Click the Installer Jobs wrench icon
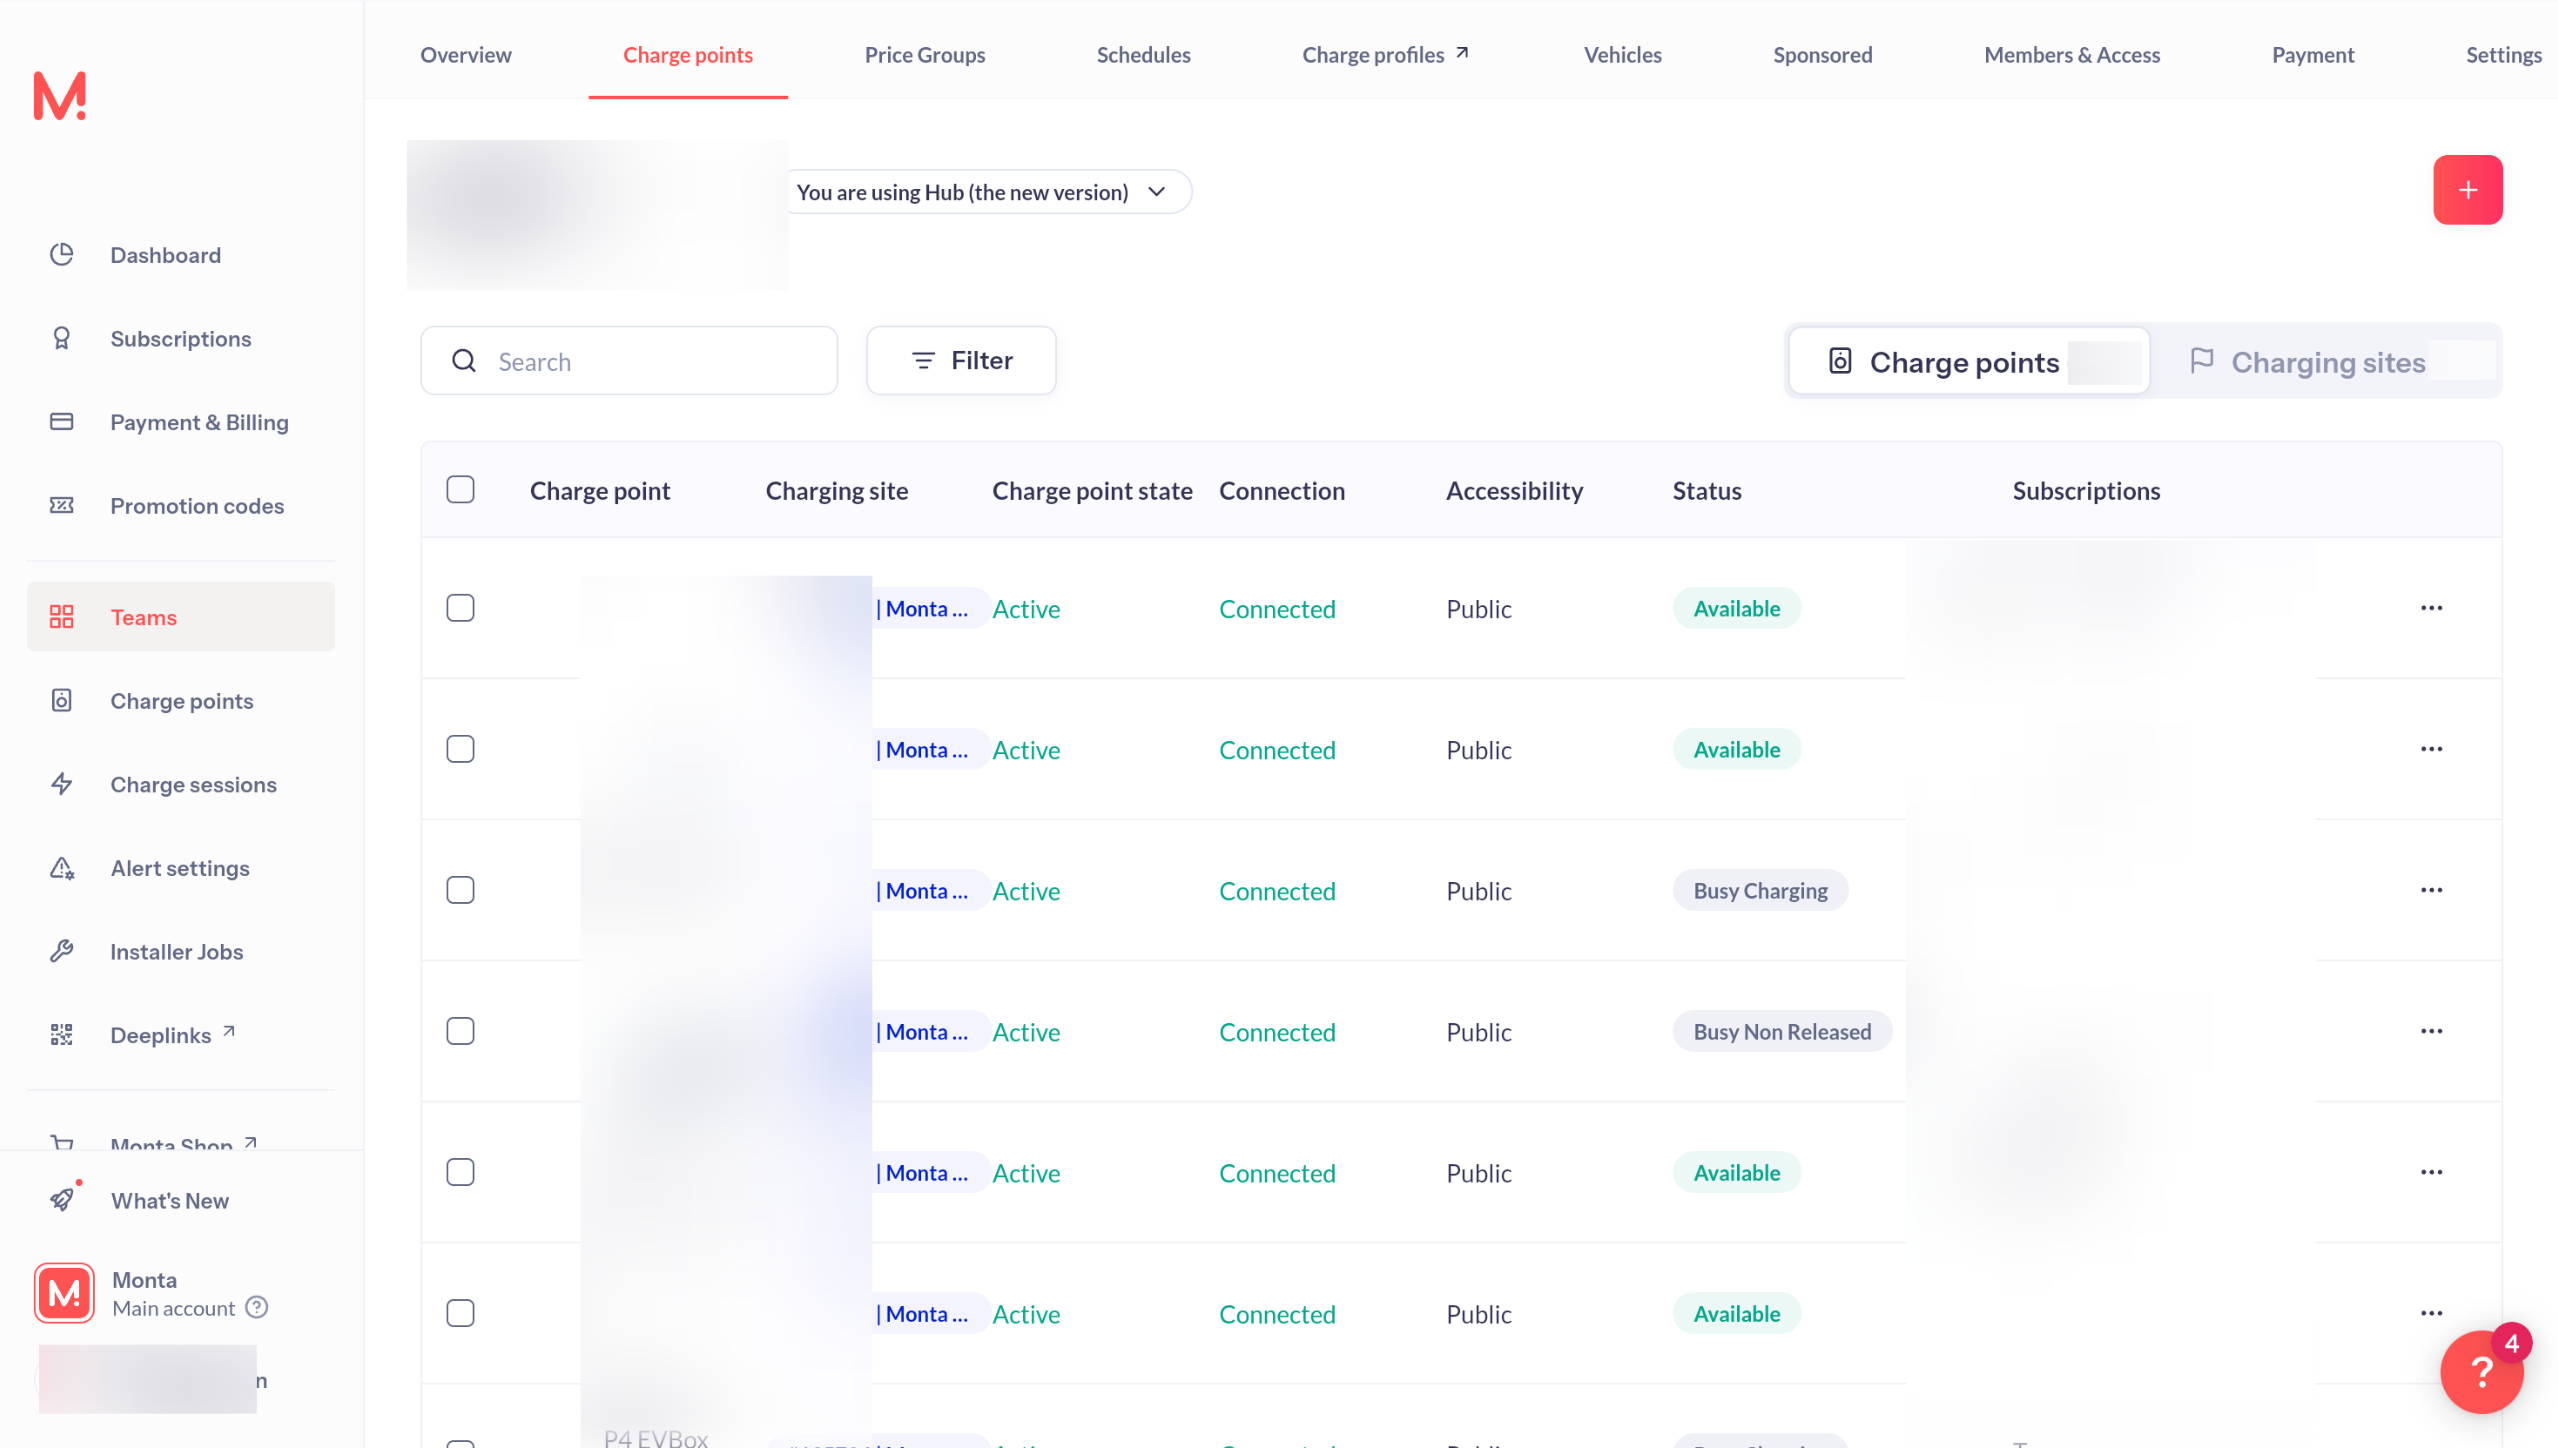 (x=62, y=951)
